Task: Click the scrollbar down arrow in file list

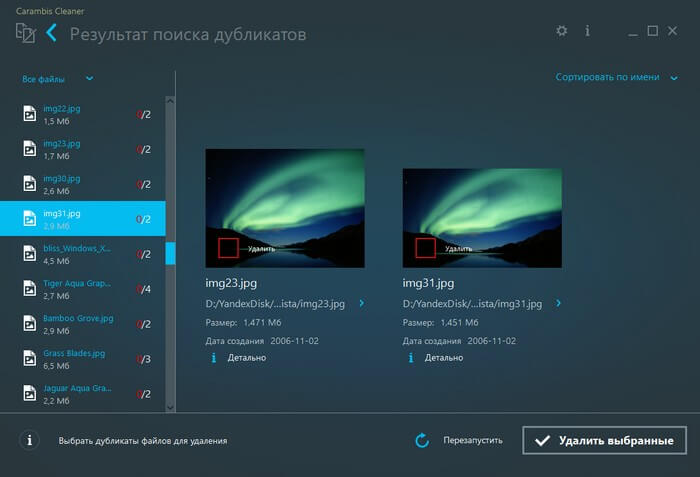Action: 170,407
